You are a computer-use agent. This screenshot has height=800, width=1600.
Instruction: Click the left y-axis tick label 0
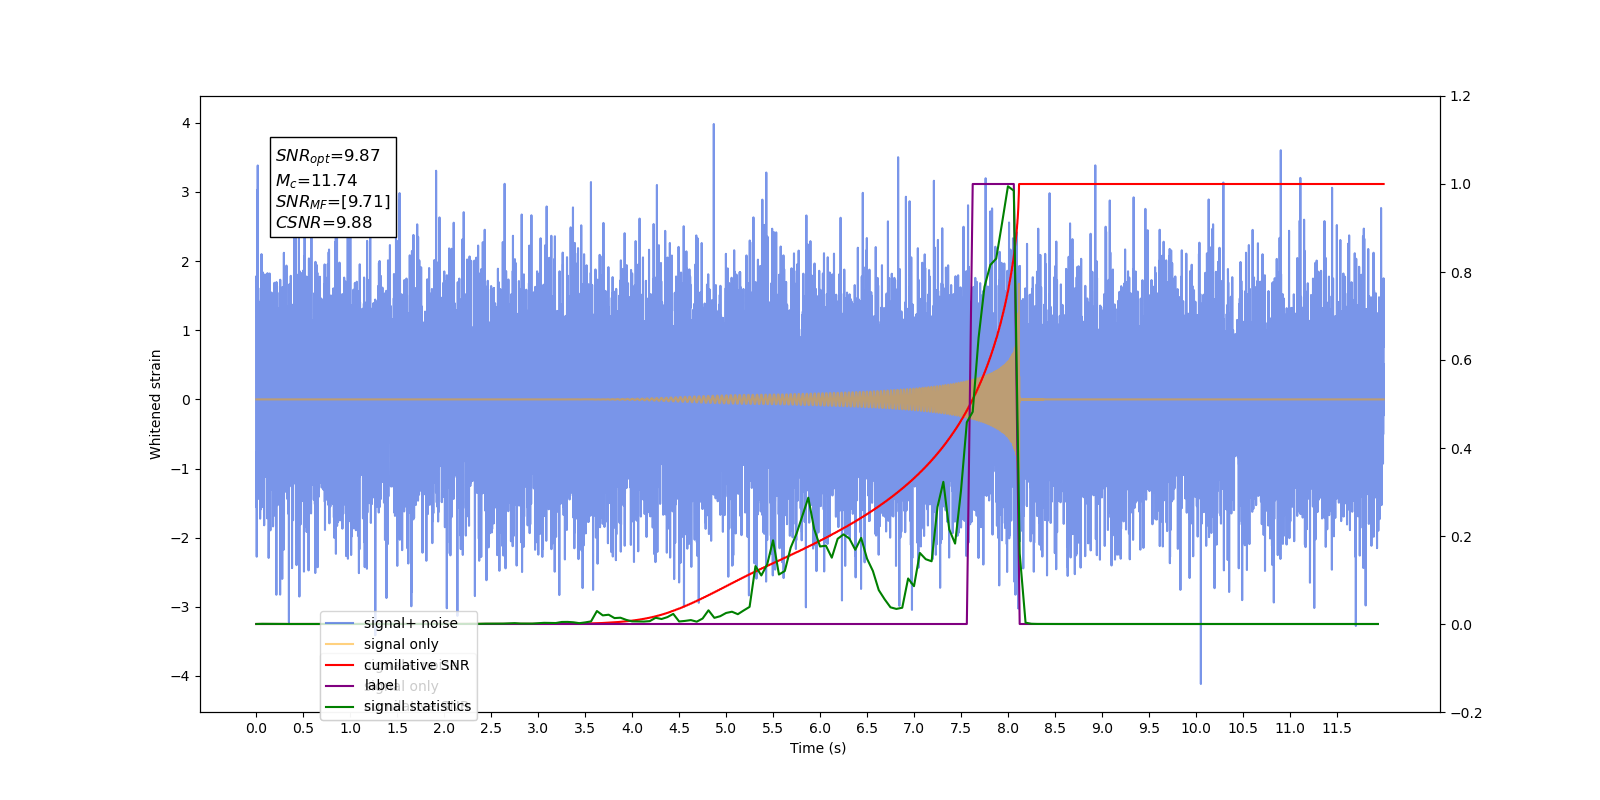coord(186,400)
